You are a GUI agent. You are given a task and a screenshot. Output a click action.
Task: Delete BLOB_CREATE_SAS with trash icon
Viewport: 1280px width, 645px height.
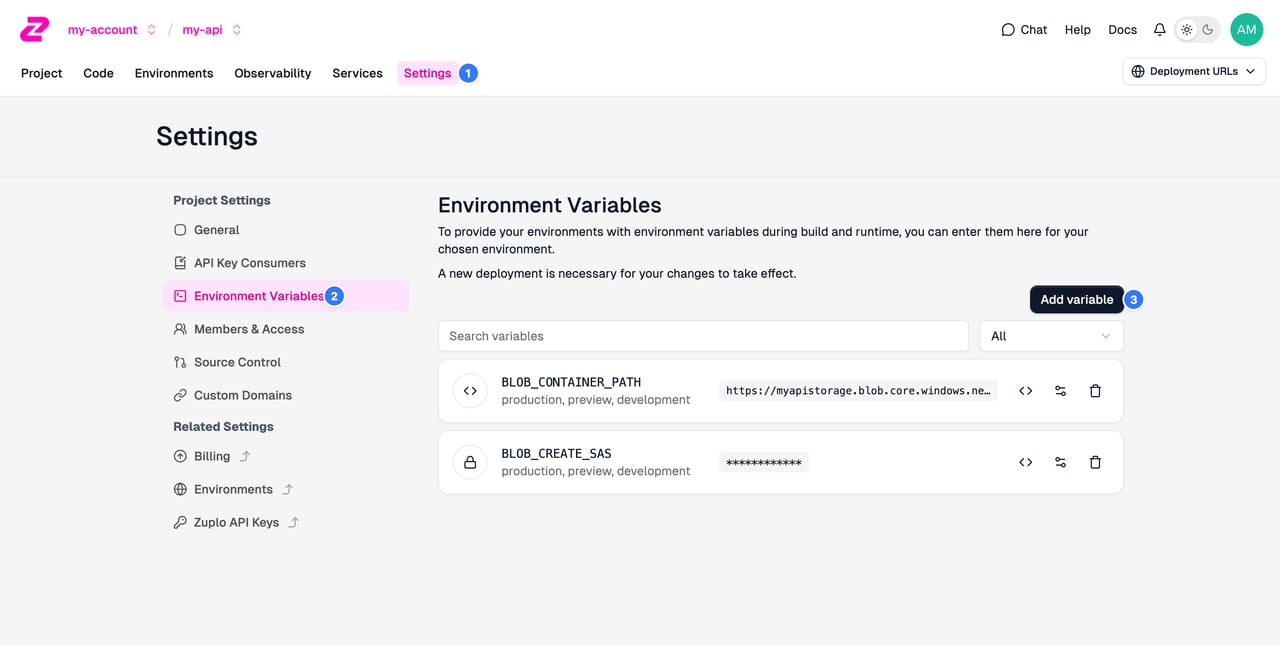pyautogui.click(x=1095, y=462)
